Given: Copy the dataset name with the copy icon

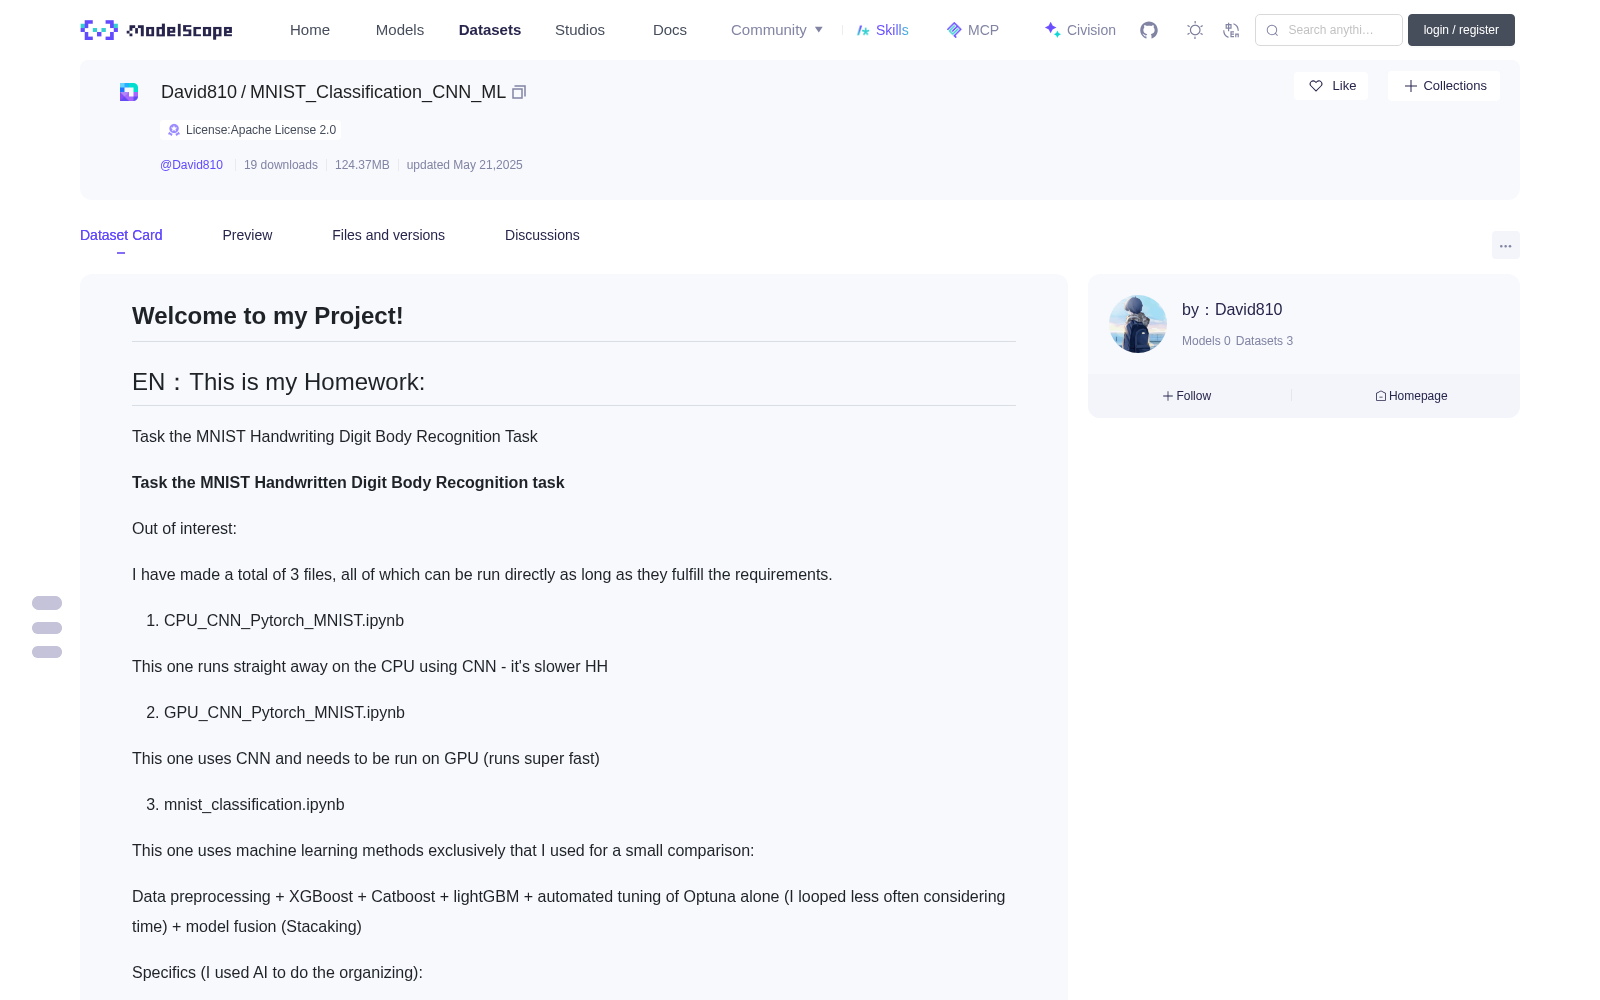Looking at the screenshot, I should [x=519, y=92].
